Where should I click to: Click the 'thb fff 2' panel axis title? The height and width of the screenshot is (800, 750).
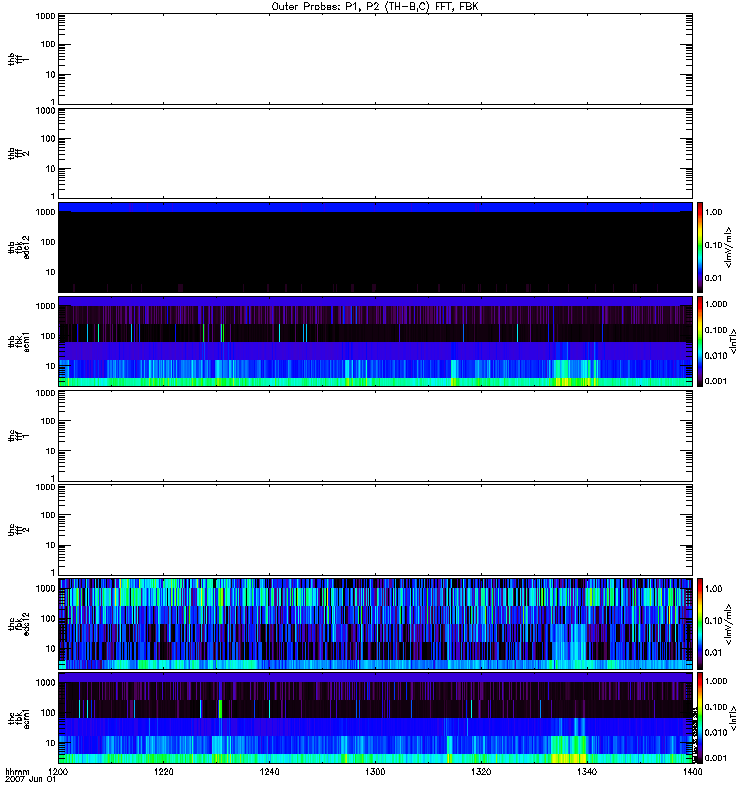(18, 153)
